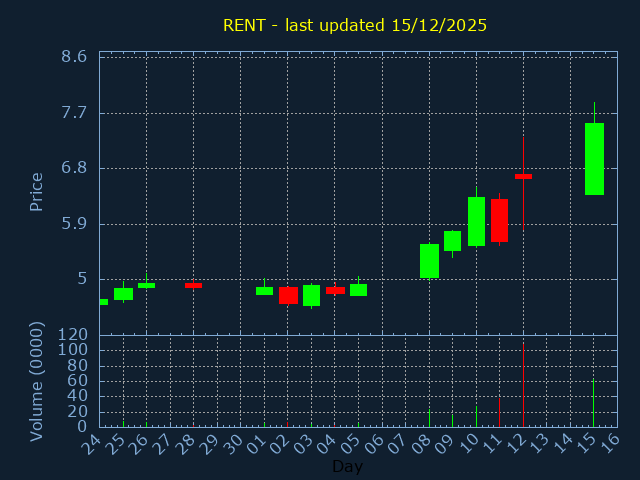Click the volume bar for day 15

594,401
